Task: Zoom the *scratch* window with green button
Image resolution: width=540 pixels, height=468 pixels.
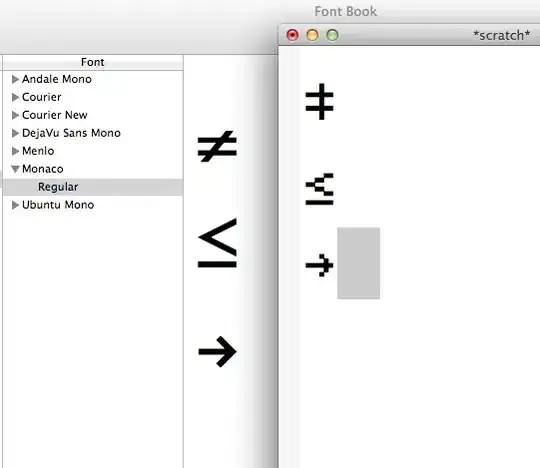Action: (x=332, y=35)
